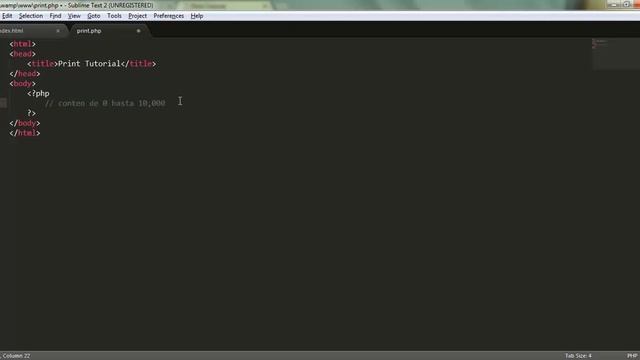Viewport: 640px width, 360px height.
Task: Click unsaved dot on print.php tab
Action: (x=138, y=31)
